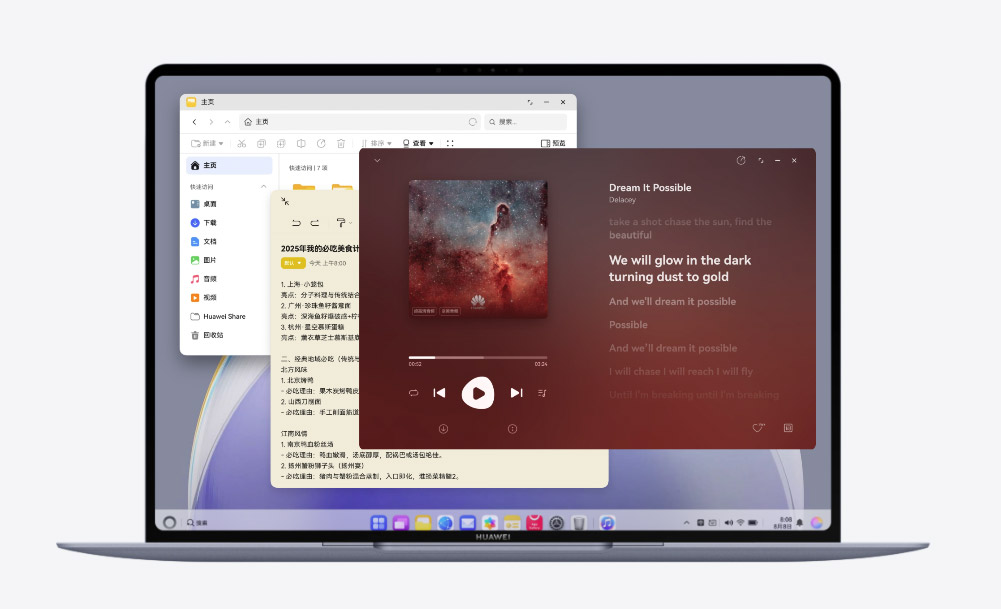The image size is (1001, 609).
Task: Toggle the 预览 preview pane
Action: point(553,143)
